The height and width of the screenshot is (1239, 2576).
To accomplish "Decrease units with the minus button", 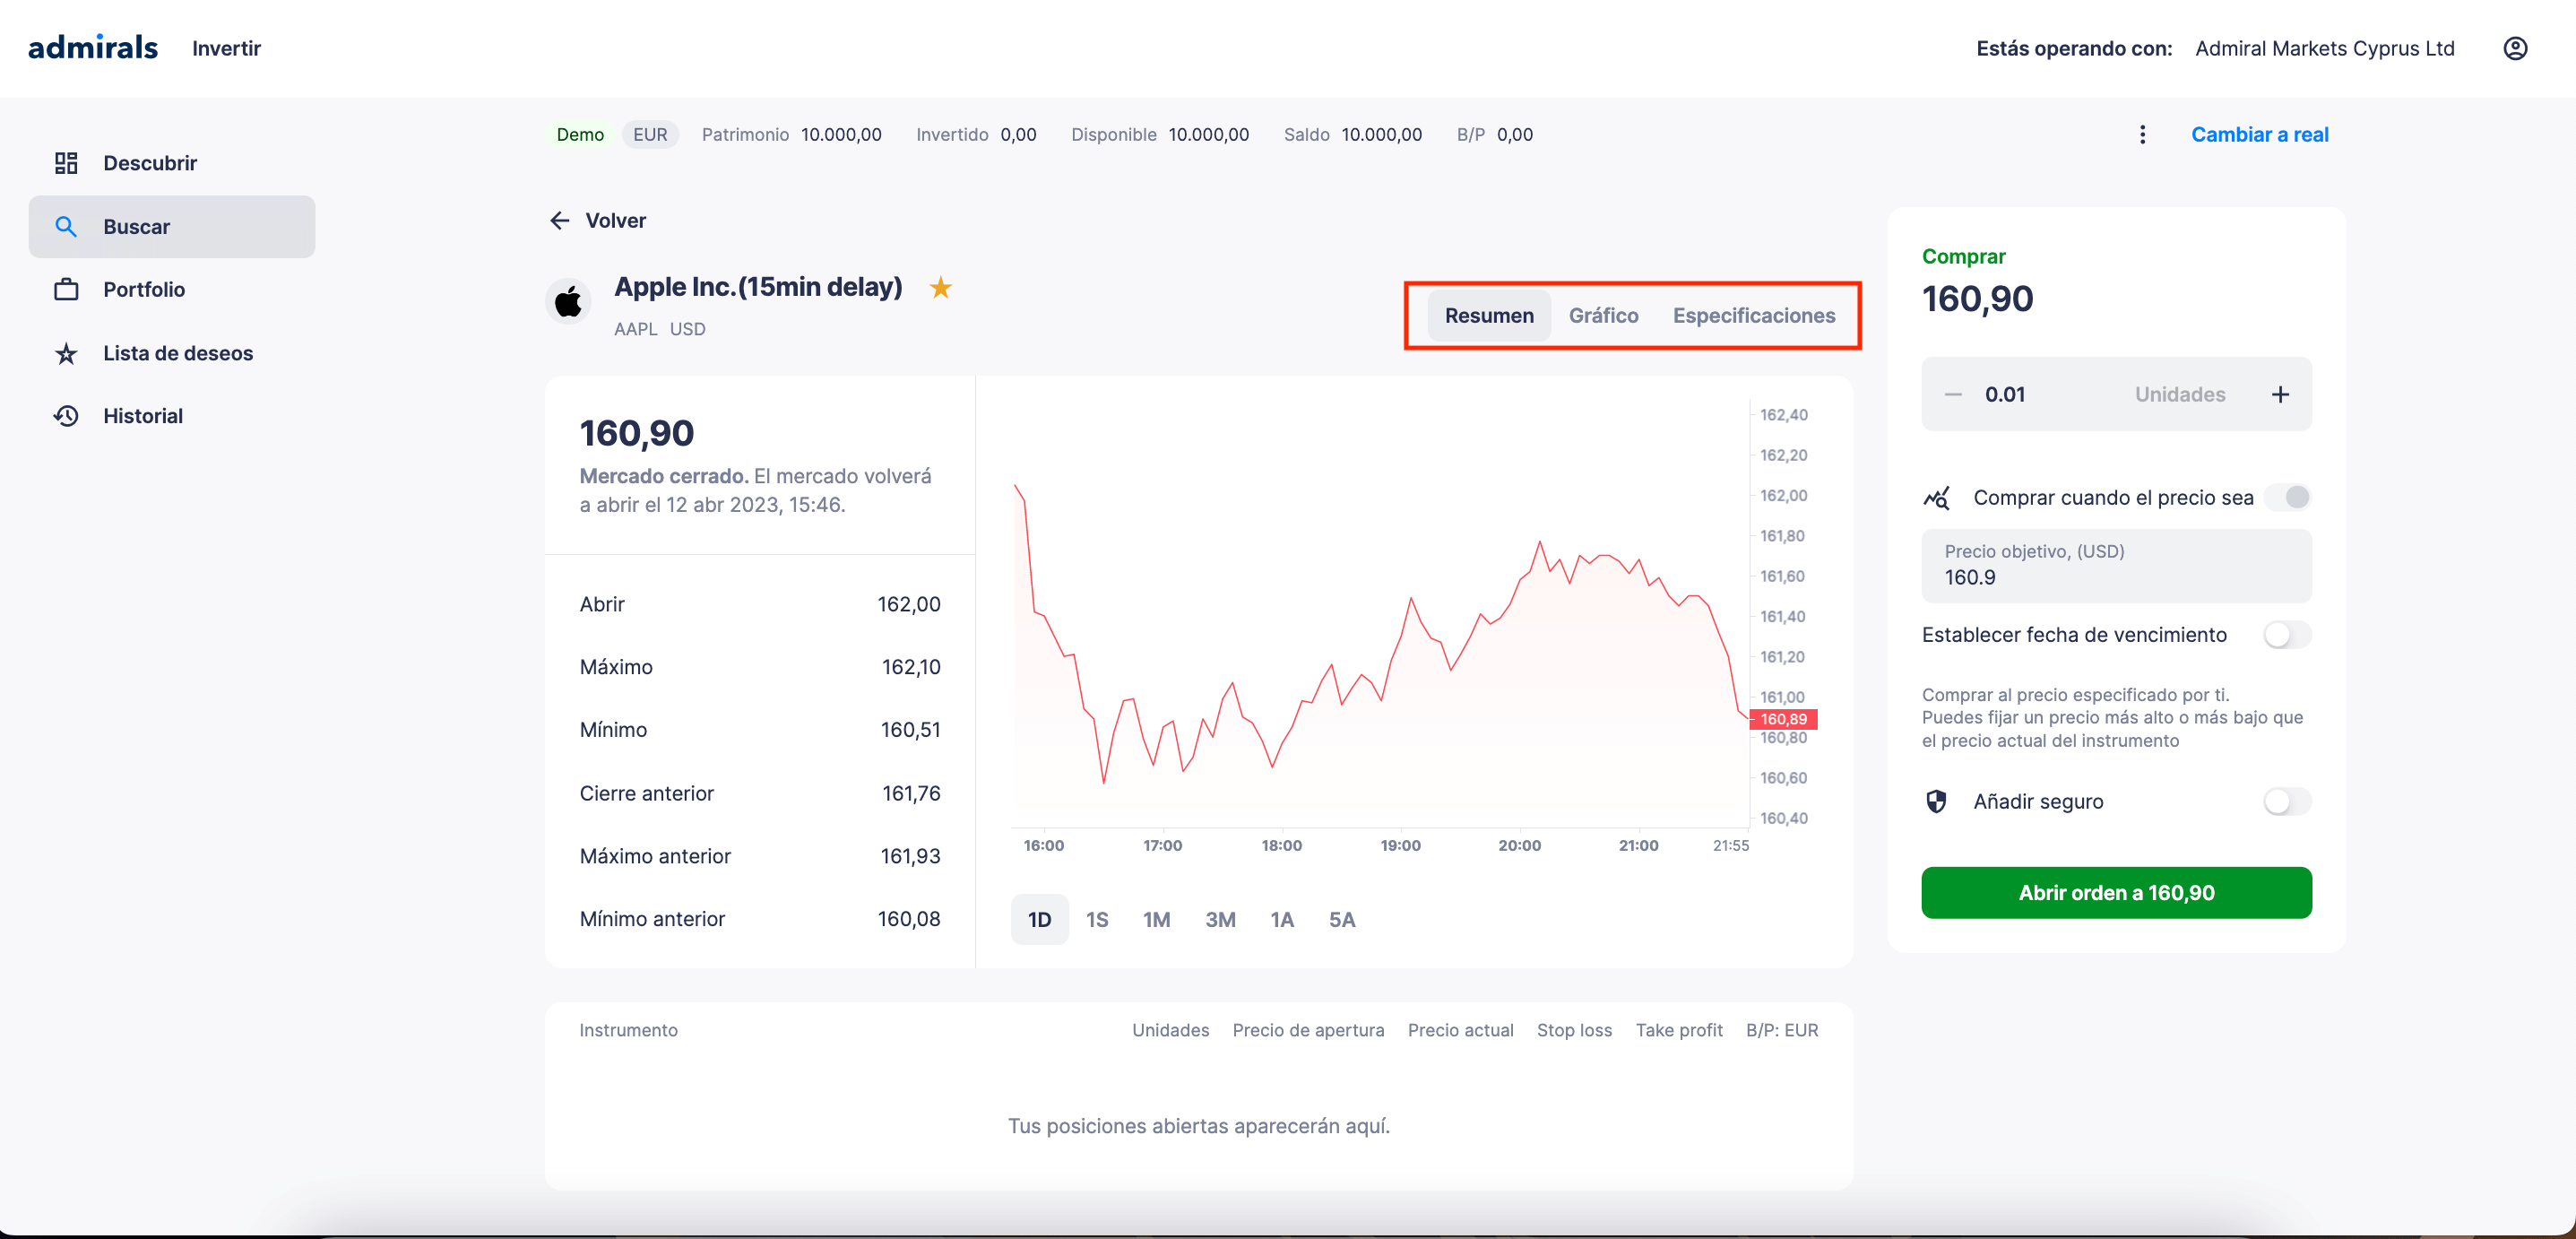I will tap(1953, 394).
